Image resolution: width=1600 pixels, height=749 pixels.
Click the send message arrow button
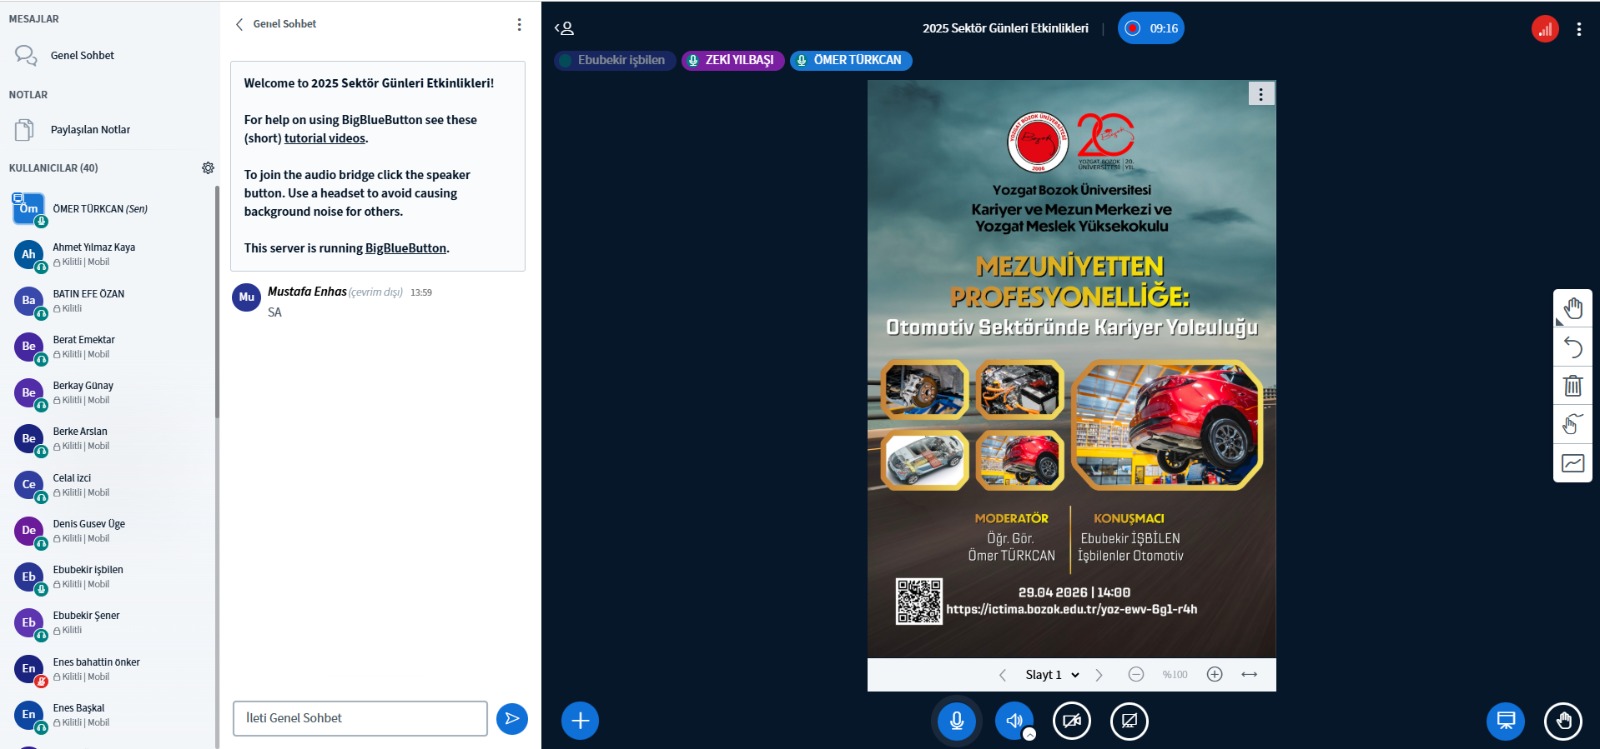coord(512,718)
